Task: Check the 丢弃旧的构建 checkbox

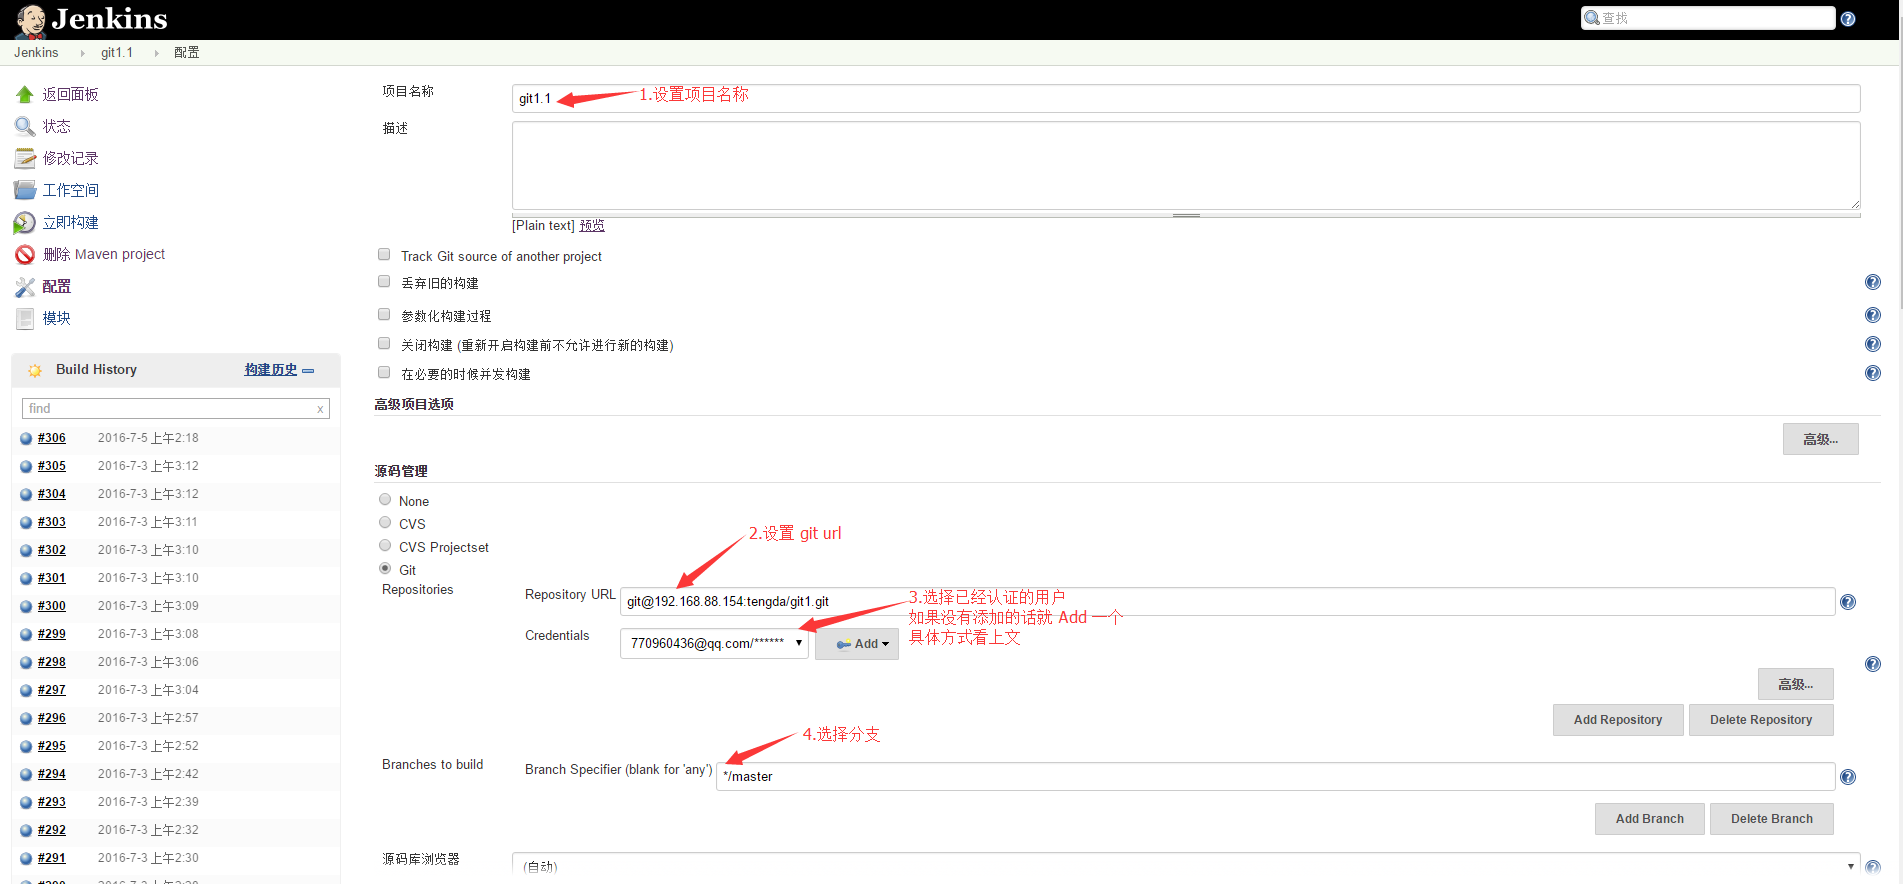Action: click(x=384, y=281)
